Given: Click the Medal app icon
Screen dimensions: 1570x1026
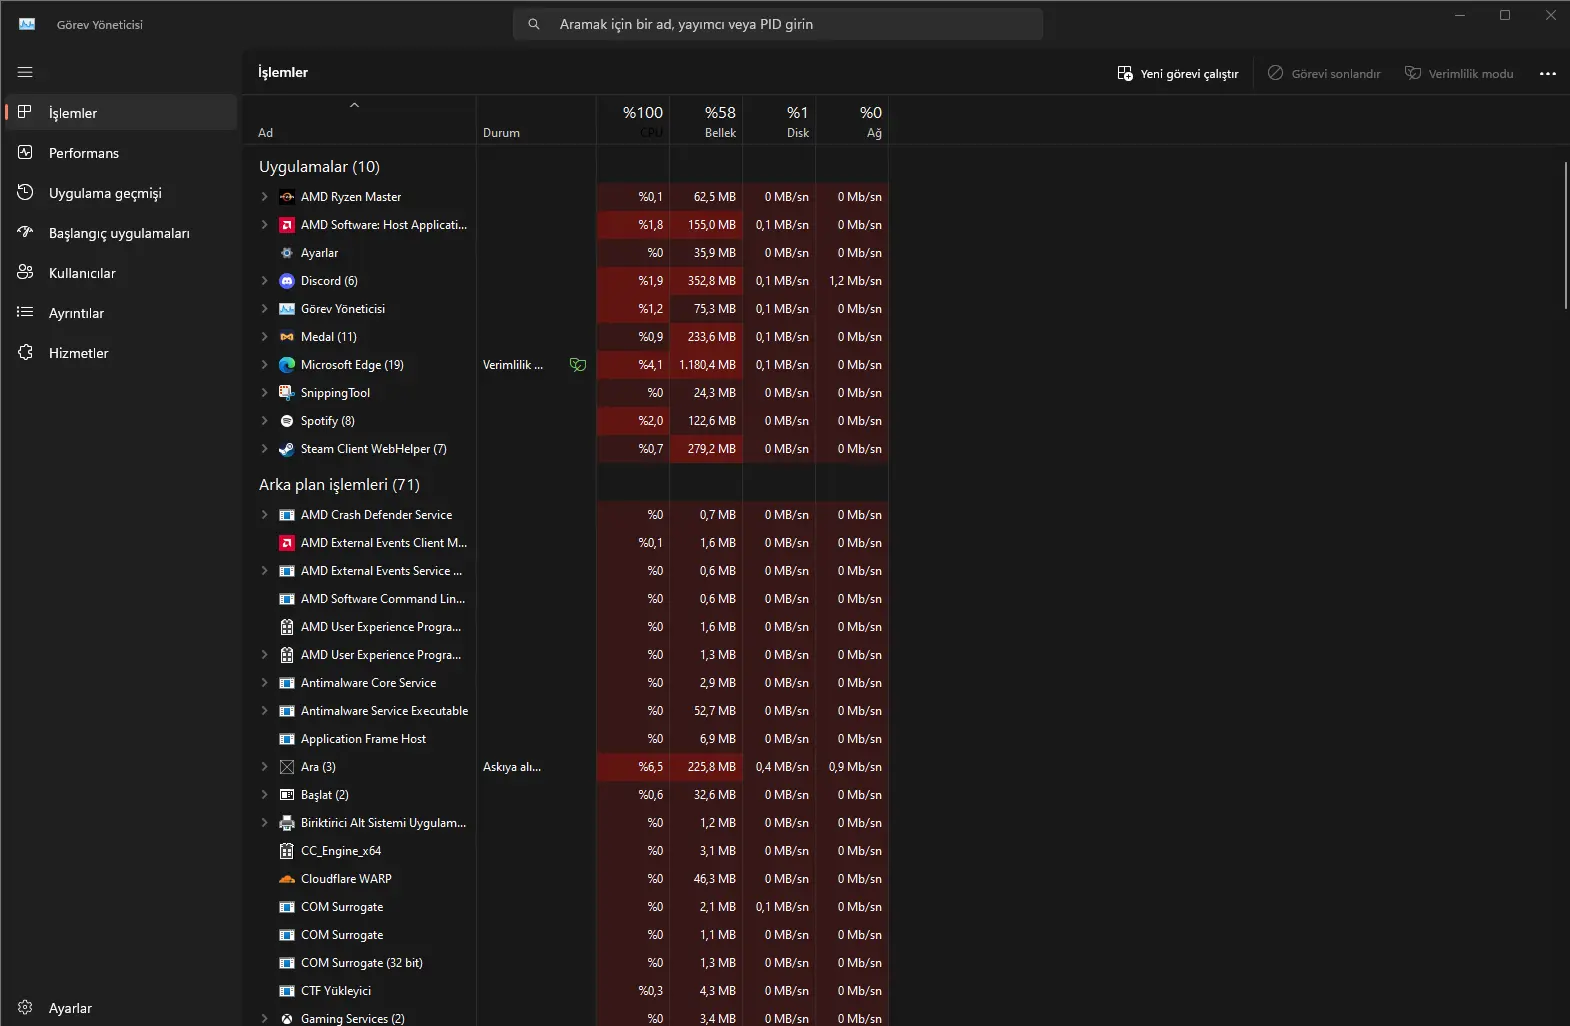Looking at the screenshot, I should [287, 337].
